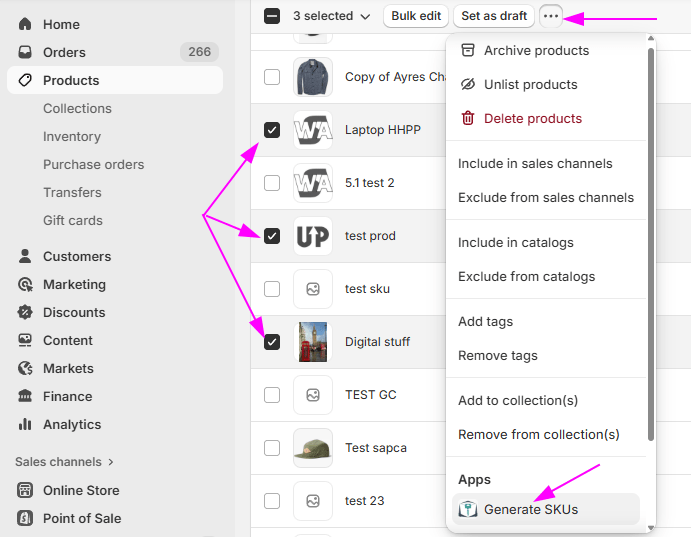This screenshot has width=691, height=537.
Task: Open the Marketing target icon
Action: [x=25, y=284]
